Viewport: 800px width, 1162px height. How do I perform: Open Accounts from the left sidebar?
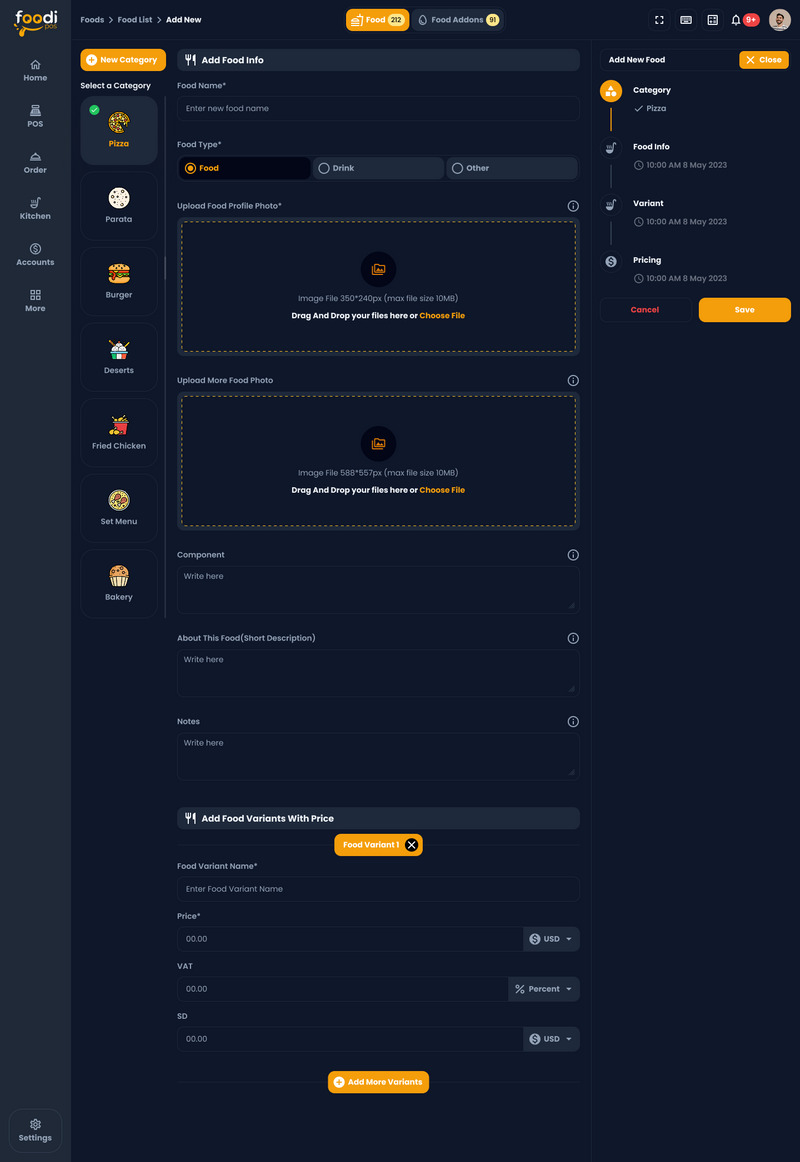[x=34, y=254]
